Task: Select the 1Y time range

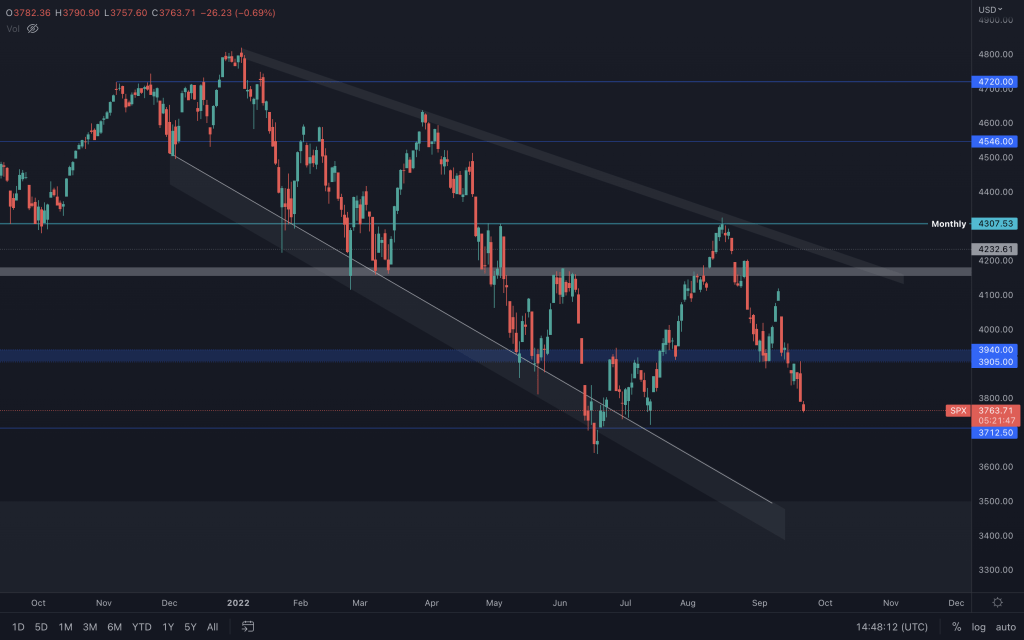Action: click(168, 627)
